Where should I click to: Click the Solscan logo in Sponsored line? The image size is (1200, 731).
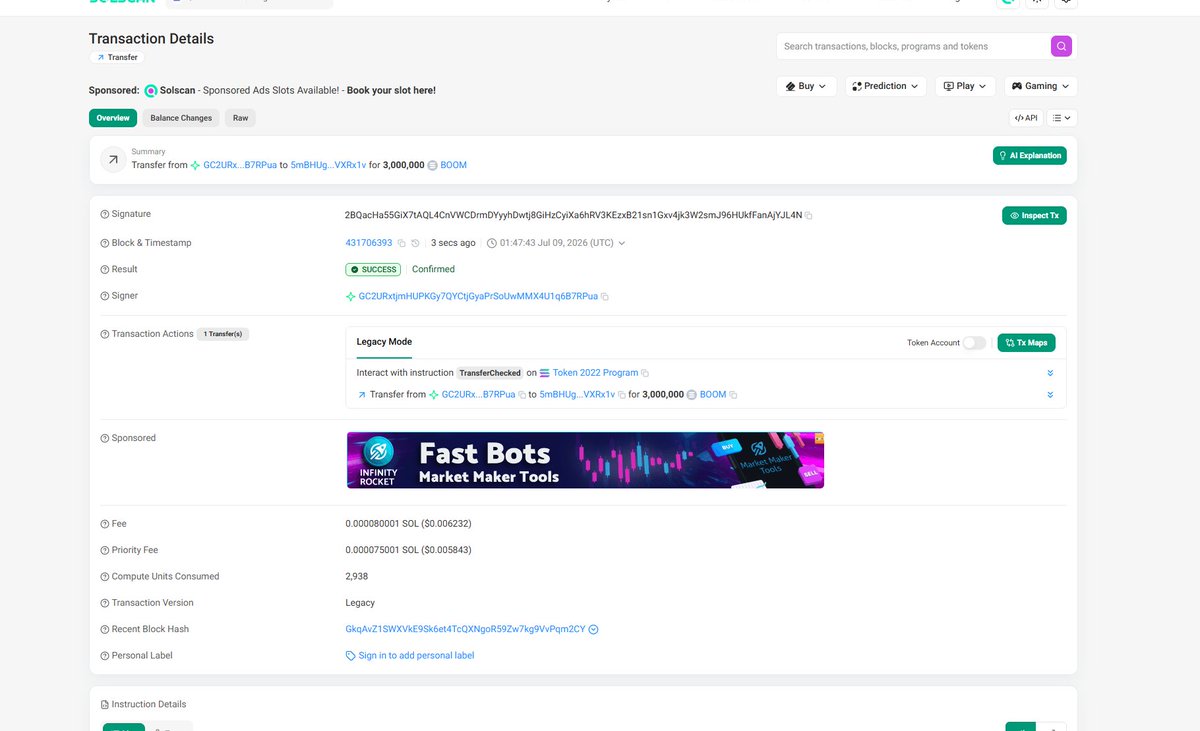pyautogui.click(x=152, y=90)
